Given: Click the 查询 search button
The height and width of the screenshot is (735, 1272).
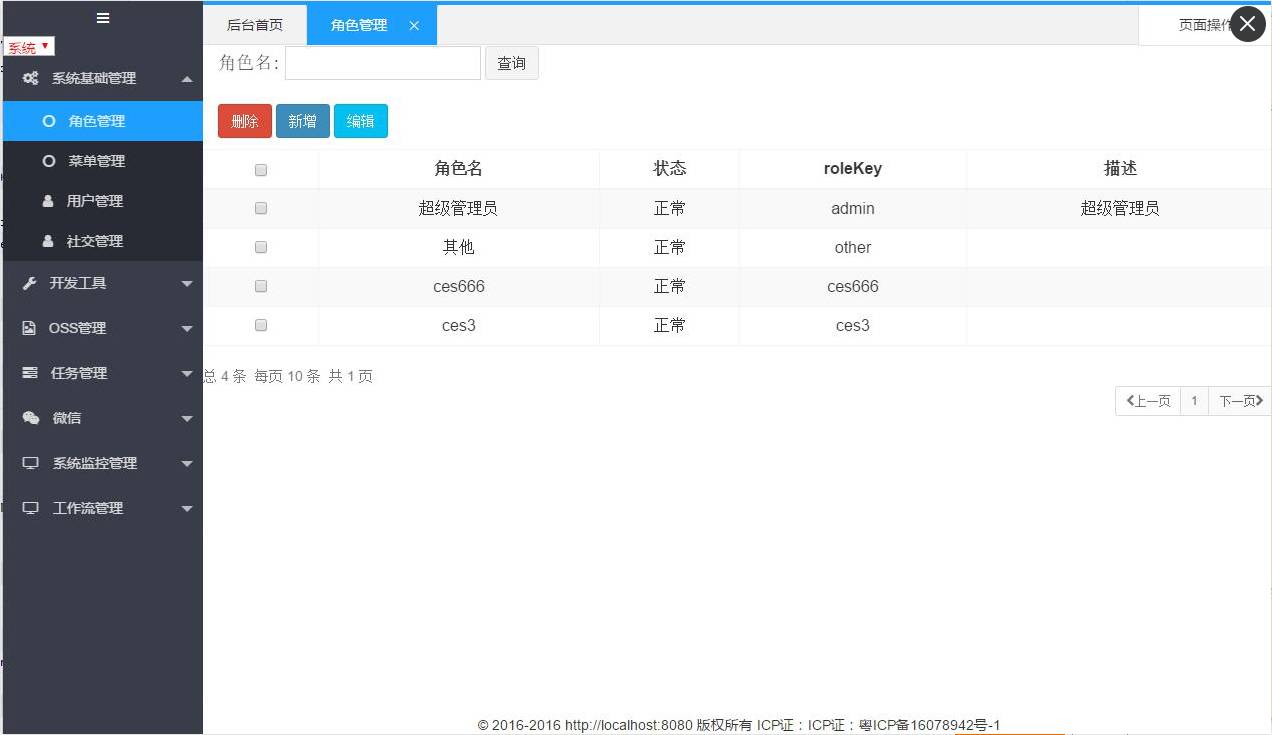Looking at the screenshot, I should pos(512,63).
